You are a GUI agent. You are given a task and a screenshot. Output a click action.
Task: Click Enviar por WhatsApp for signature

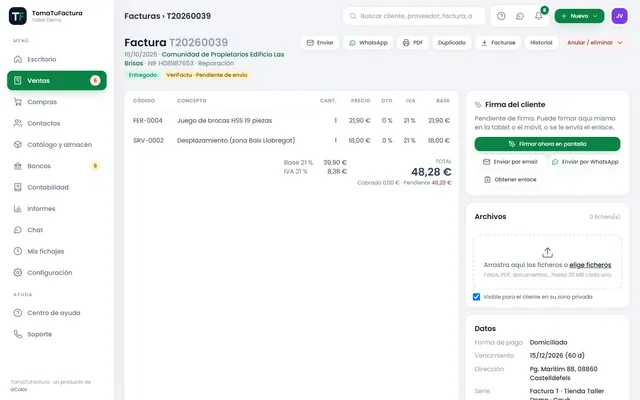tap(585, 162)
